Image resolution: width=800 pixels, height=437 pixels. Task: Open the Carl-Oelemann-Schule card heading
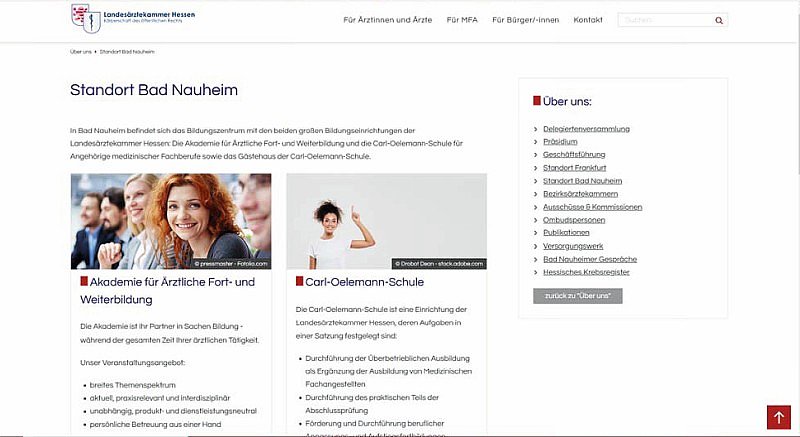[x=364, y=282]
